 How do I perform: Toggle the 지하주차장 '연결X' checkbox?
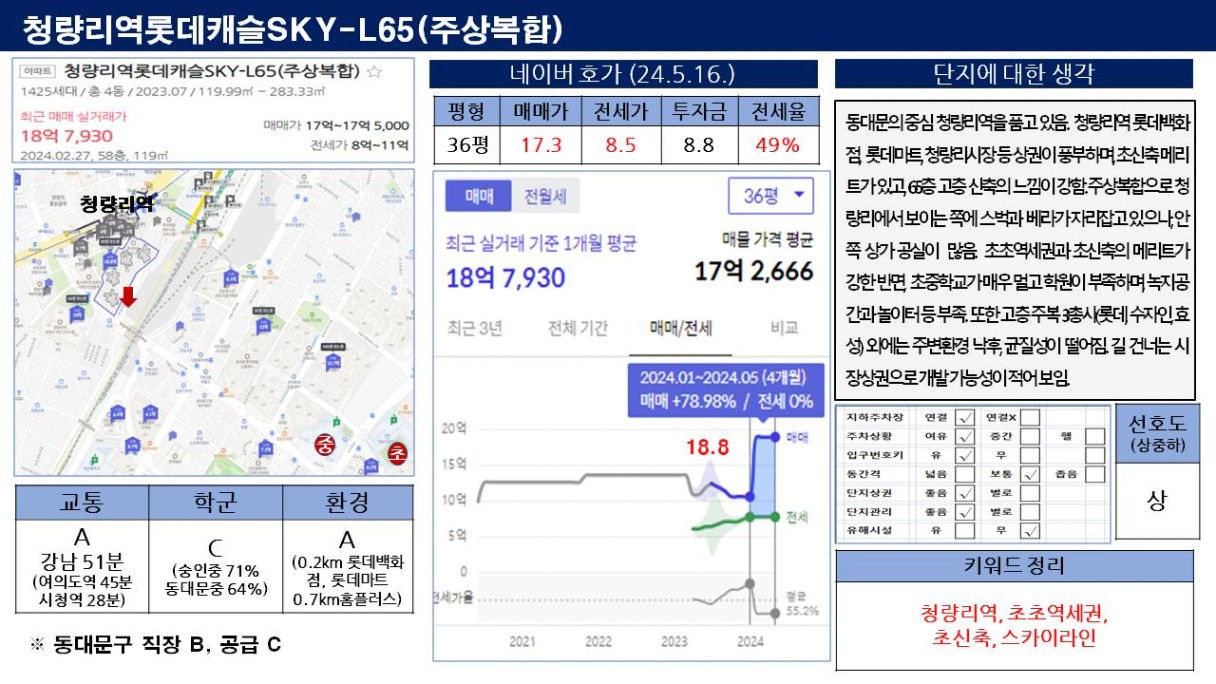[x=1029, y=417]
